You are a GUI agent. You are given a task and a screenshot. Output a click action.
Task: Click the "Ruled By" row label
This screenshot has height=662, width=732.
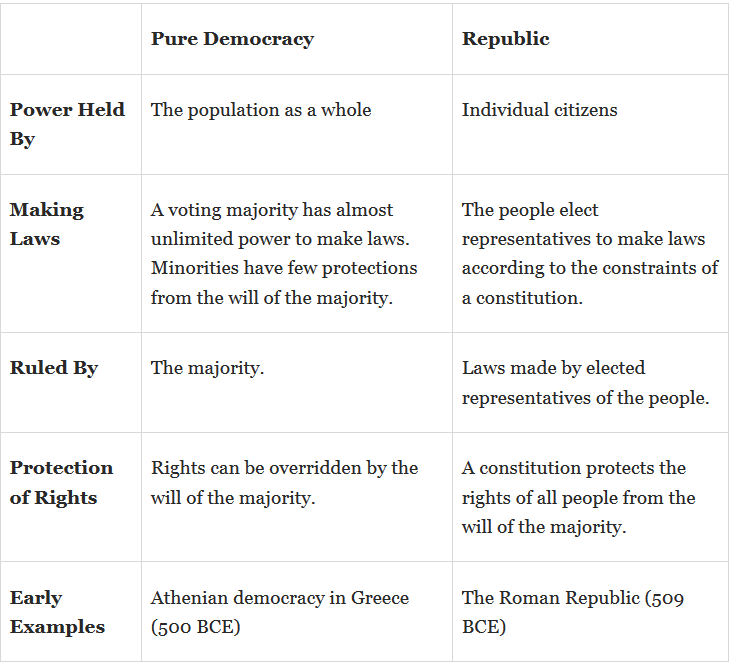click(x=54, y=368)
